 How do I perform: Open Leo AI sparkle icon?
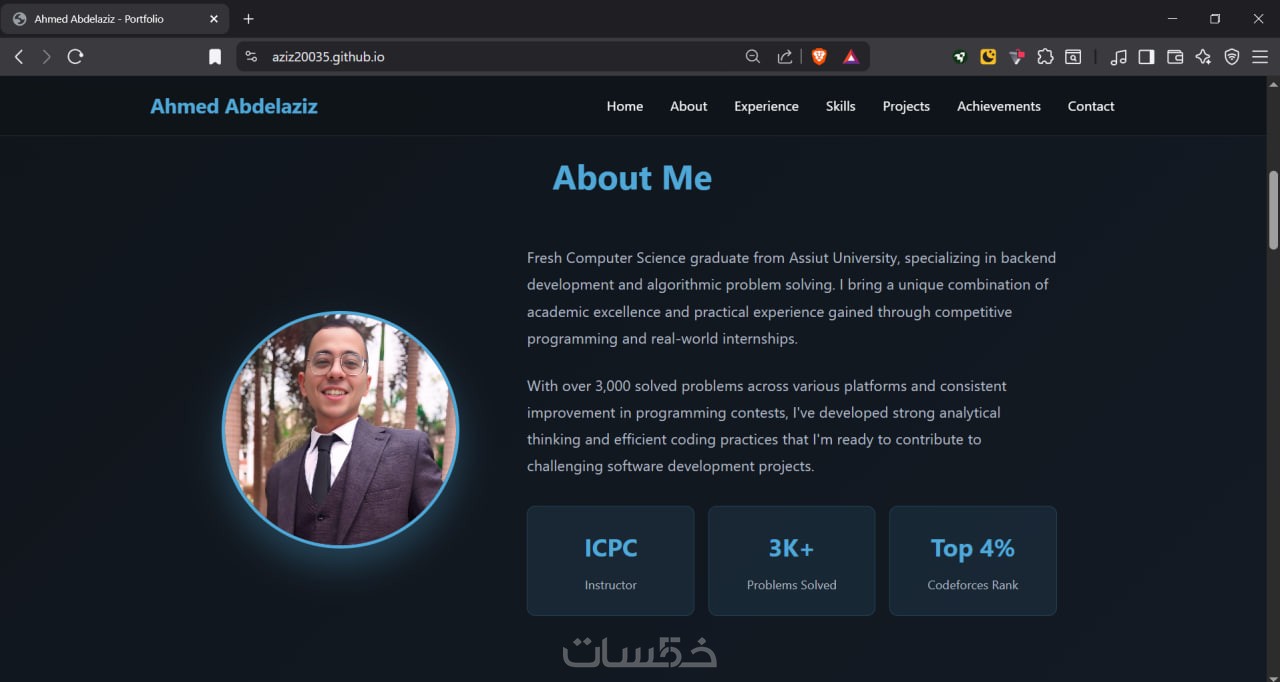point(1203,57)
